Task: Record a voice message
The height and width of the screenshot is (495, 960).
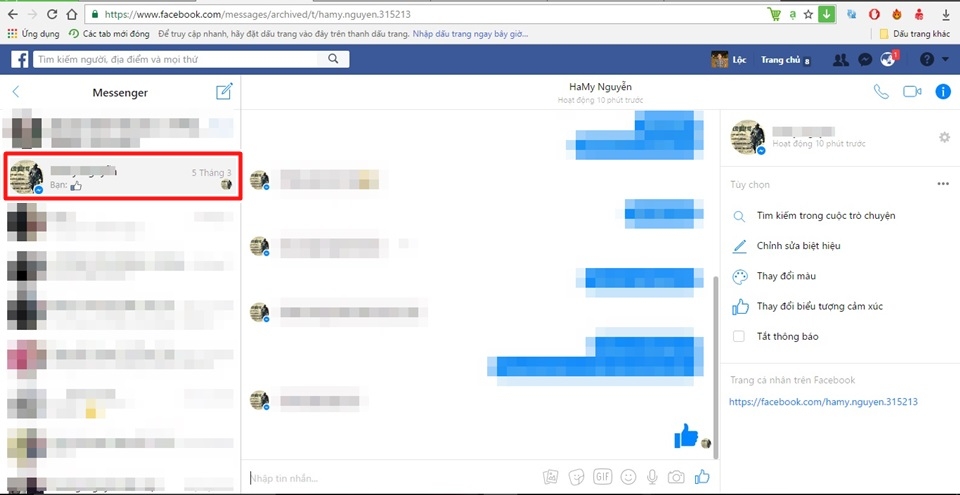Action: [x=653, y=477]
